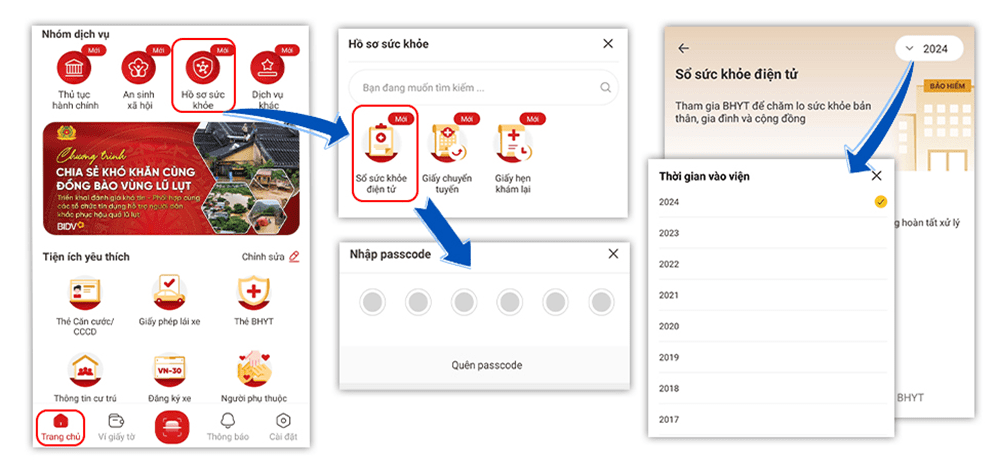Select year 2024 in the list
Viewport: 998px width, 471px height.
point(773,202)
